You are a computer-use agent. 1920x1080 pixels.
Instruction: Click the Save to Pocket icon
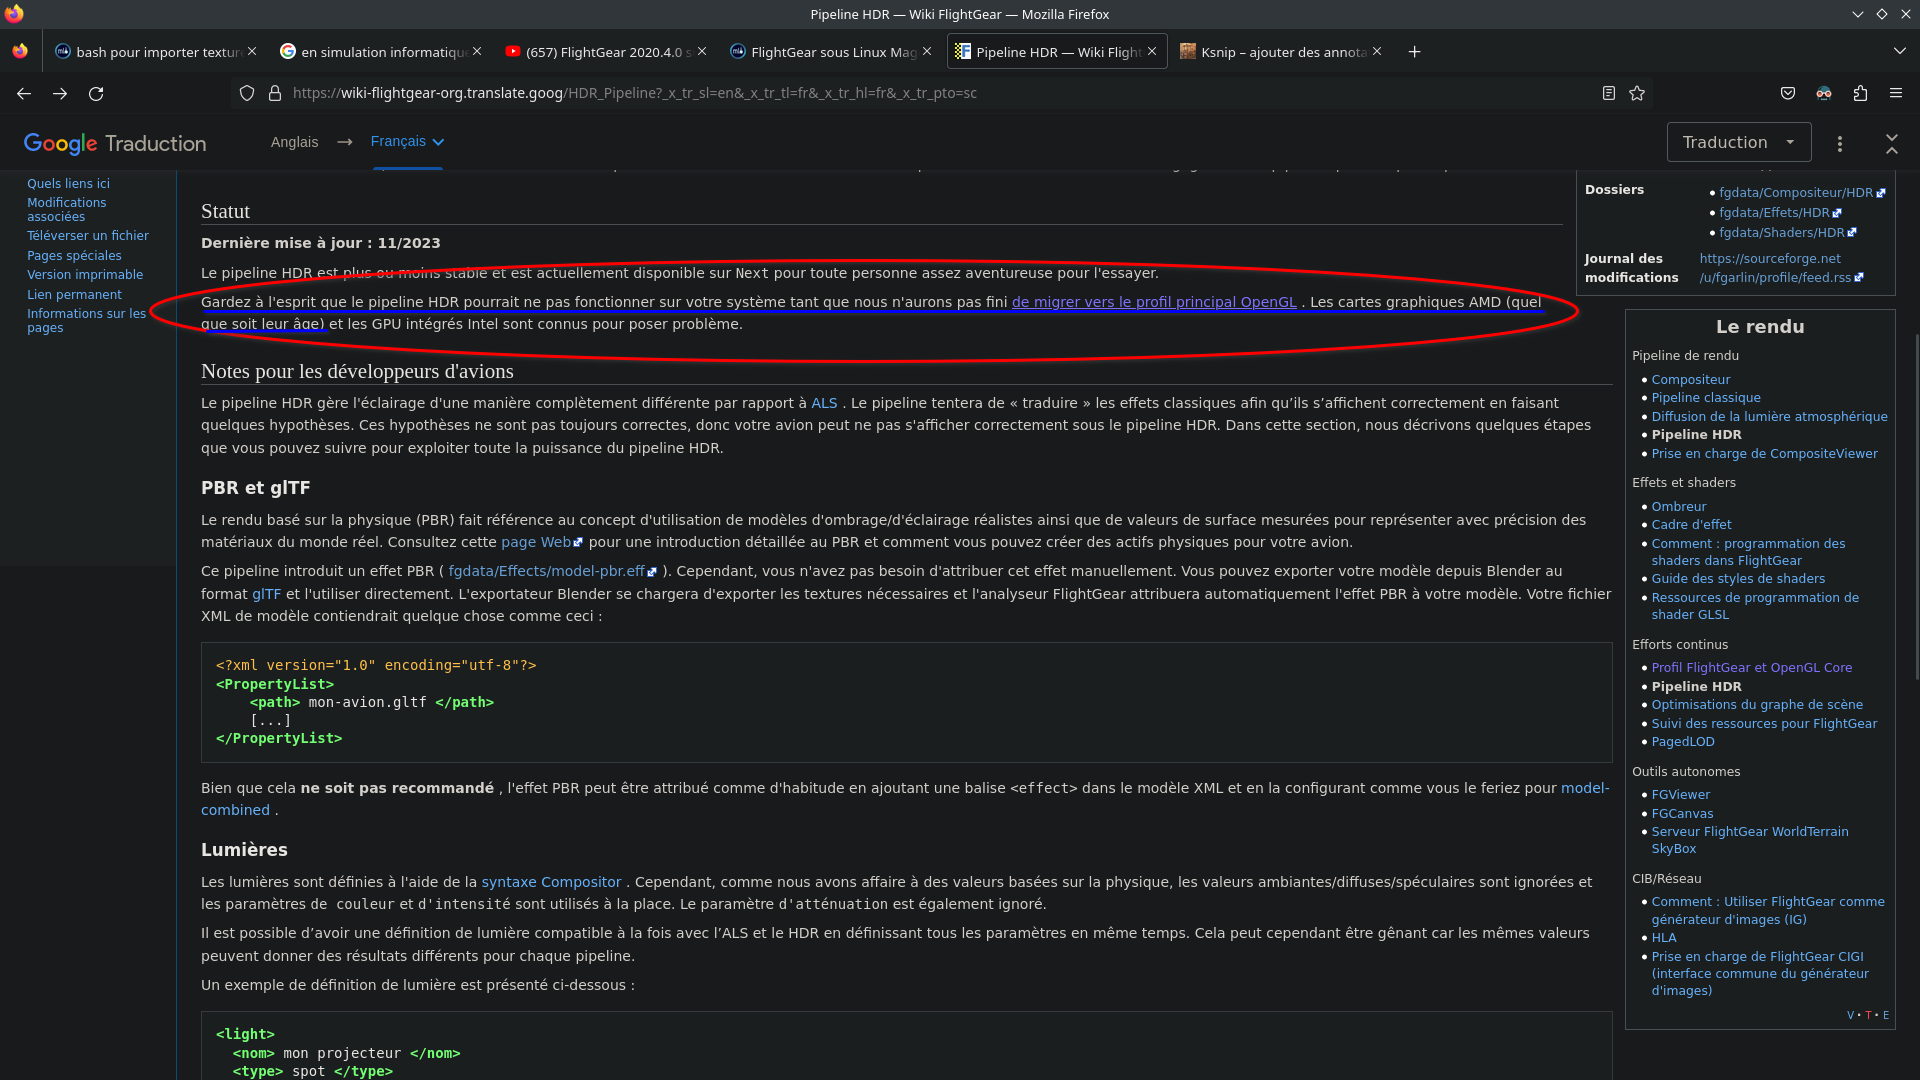point(1788,93)
